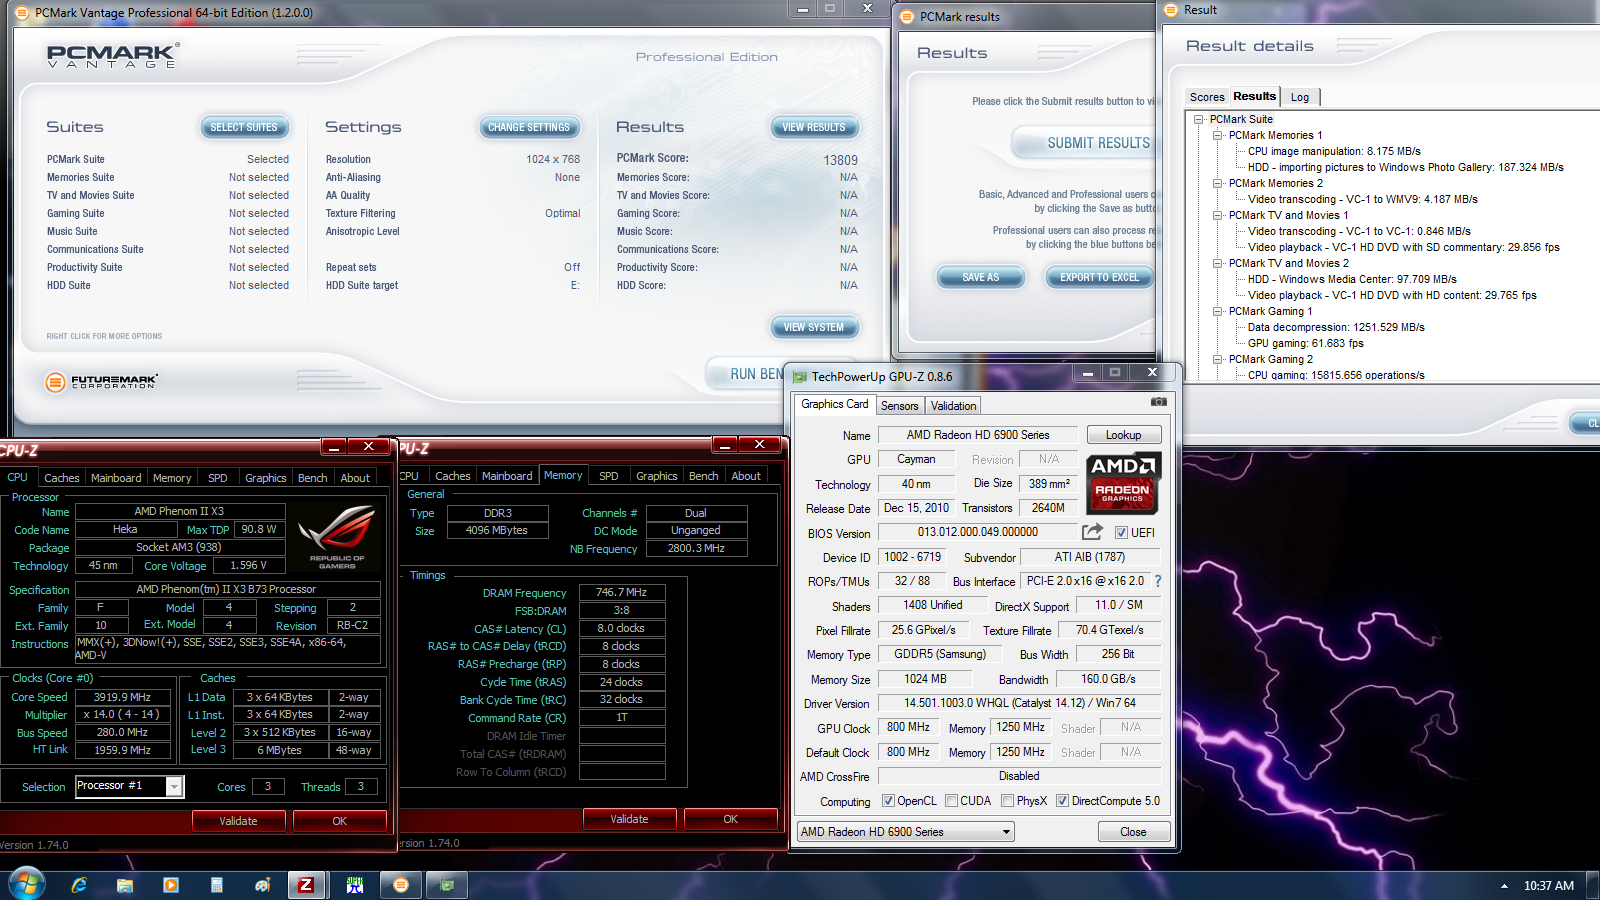Collapse the PCMark Memories 2 node

[1218, 183]
